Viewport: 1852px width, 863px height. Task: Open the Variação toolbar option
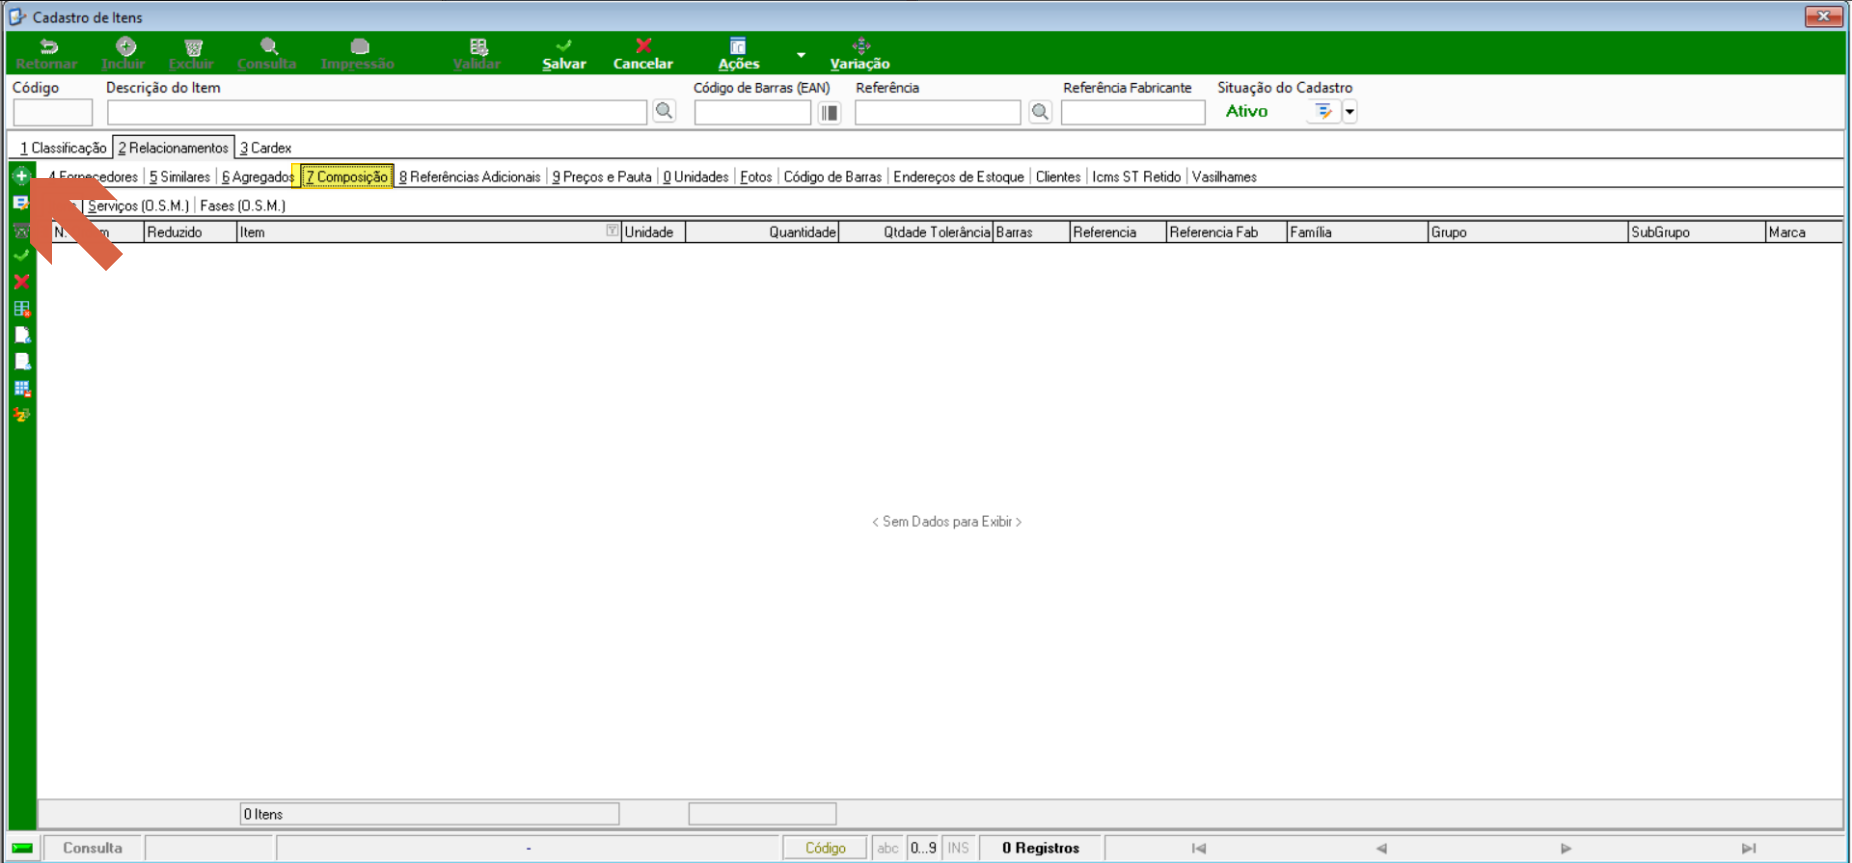(x=860, y=54)
